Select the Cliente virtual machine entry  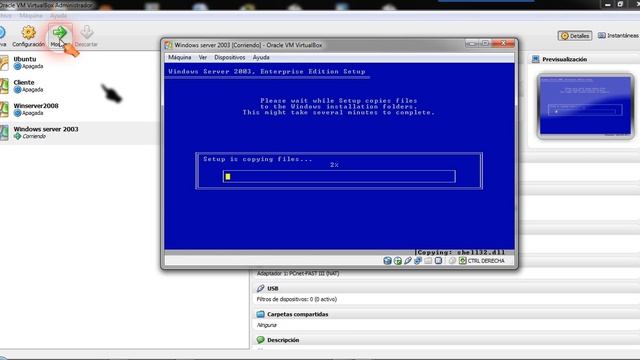(x=80, y=86)
